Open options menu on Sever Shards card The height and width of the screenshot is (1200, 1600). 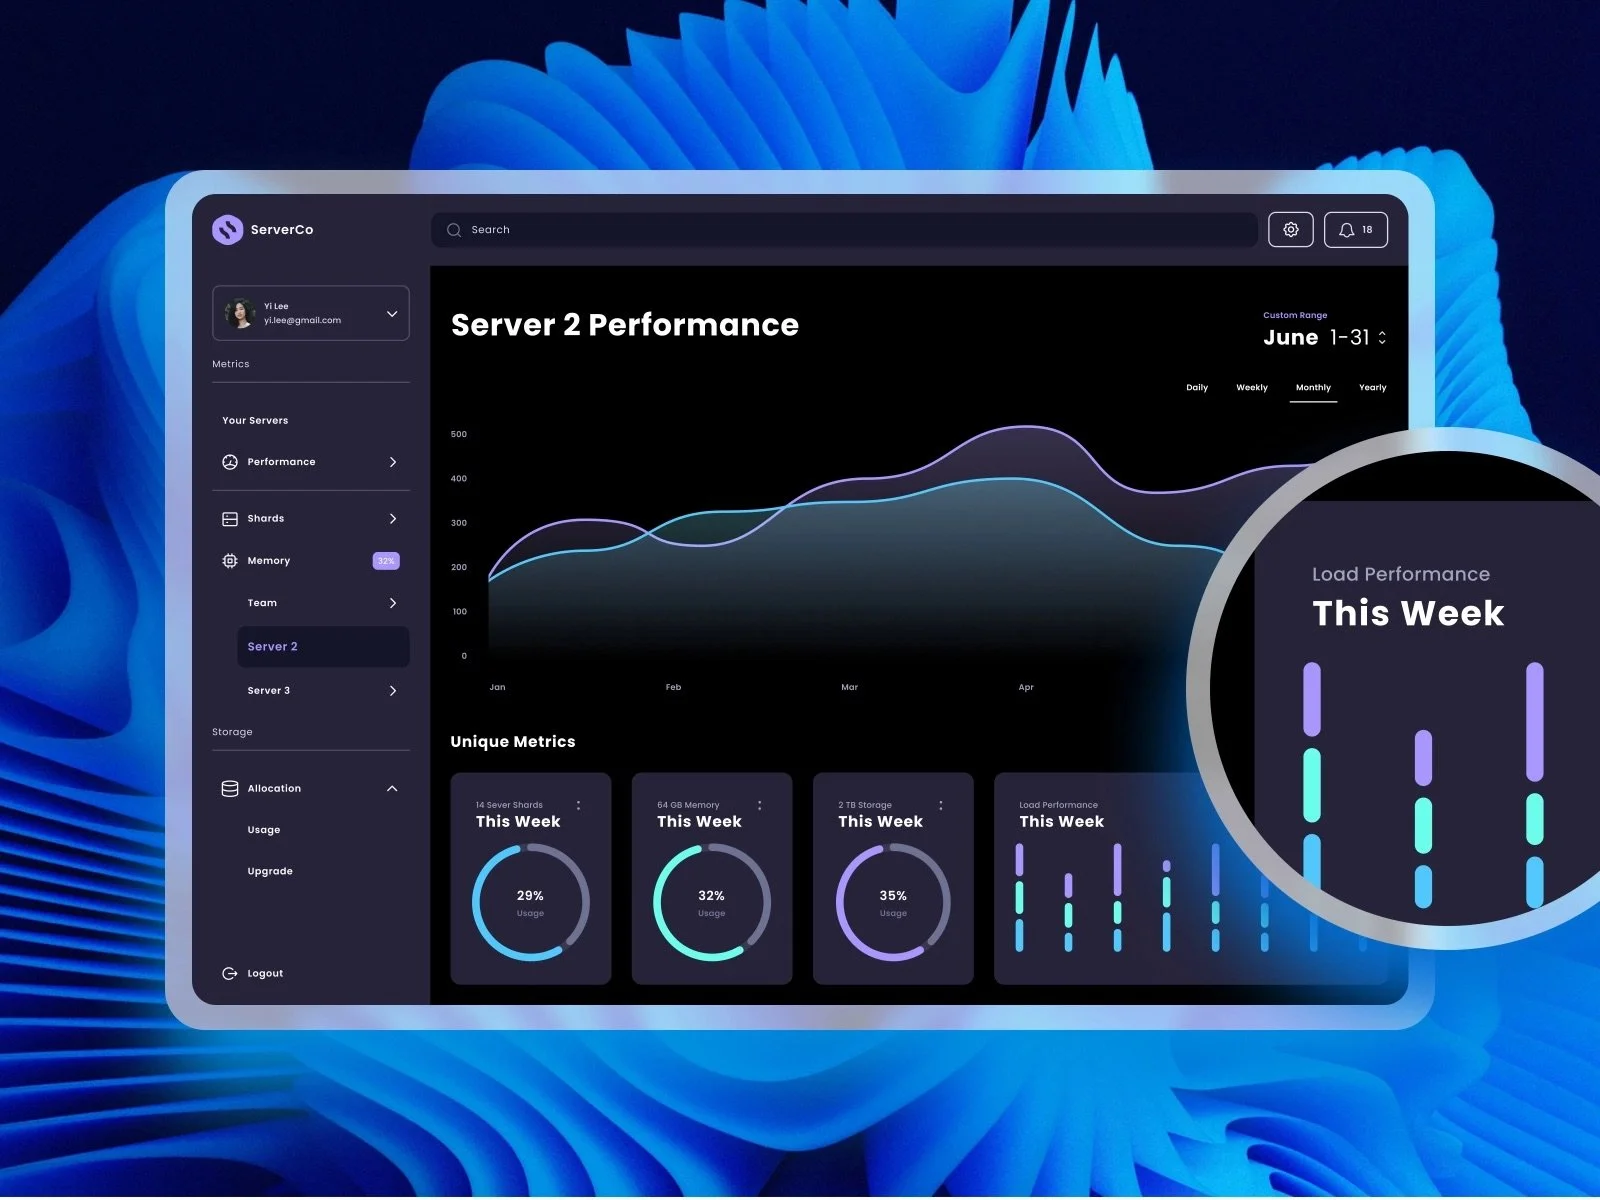point(578,805)
